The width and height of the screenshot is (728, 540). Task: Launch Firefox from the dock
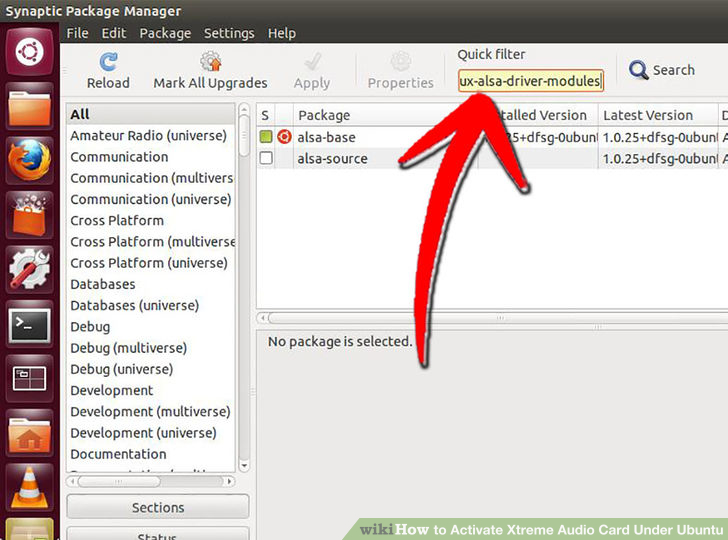point(29,160)
